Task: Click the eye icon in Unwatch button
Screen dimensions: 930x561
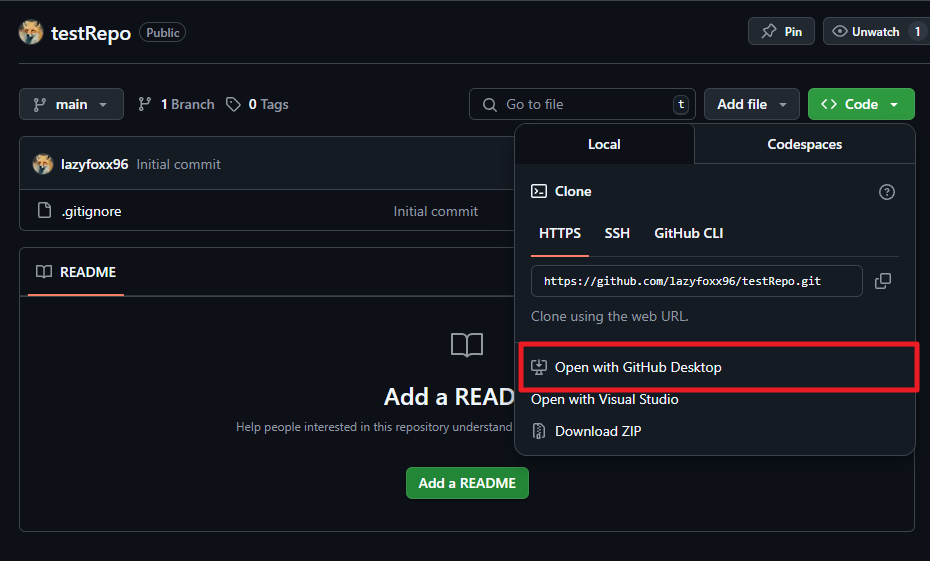Action: (839, 31)
